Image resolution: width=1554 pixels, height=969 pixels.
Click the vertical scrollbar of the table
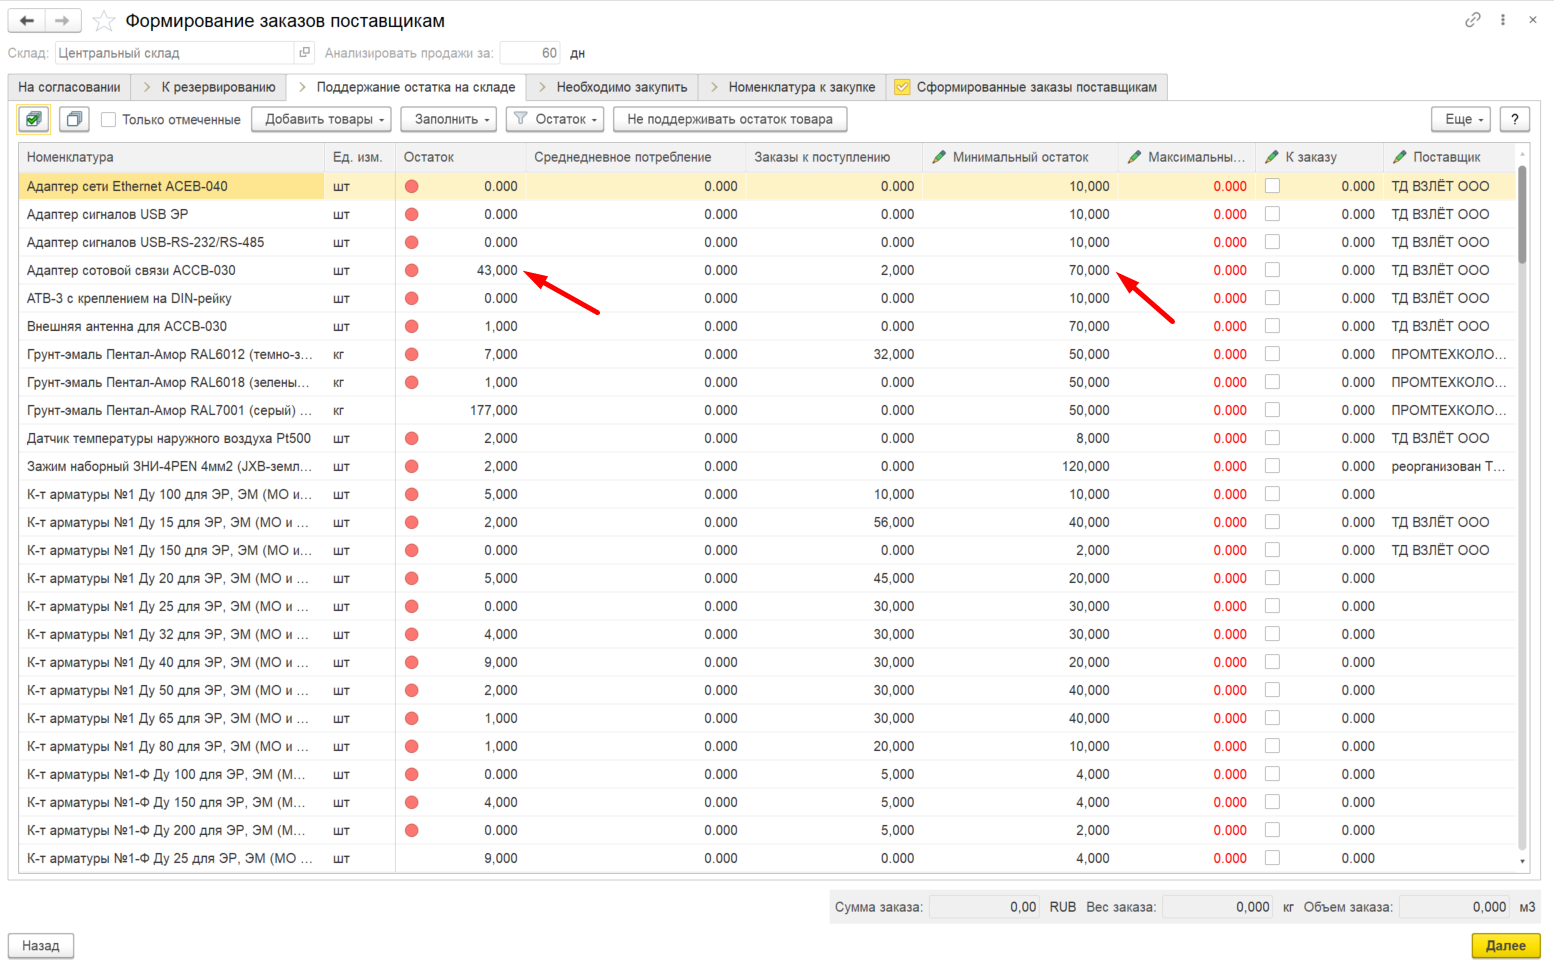1523,510
